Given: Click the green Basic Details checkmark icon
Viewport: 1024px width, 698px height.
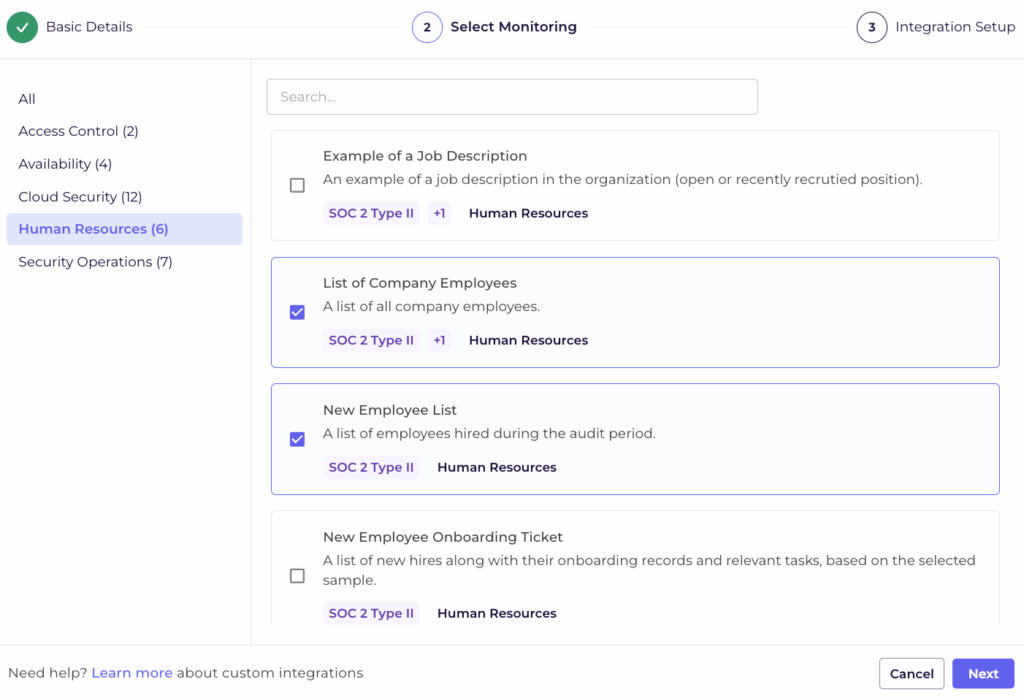Looking at the screenshot, I should [22, 27].
